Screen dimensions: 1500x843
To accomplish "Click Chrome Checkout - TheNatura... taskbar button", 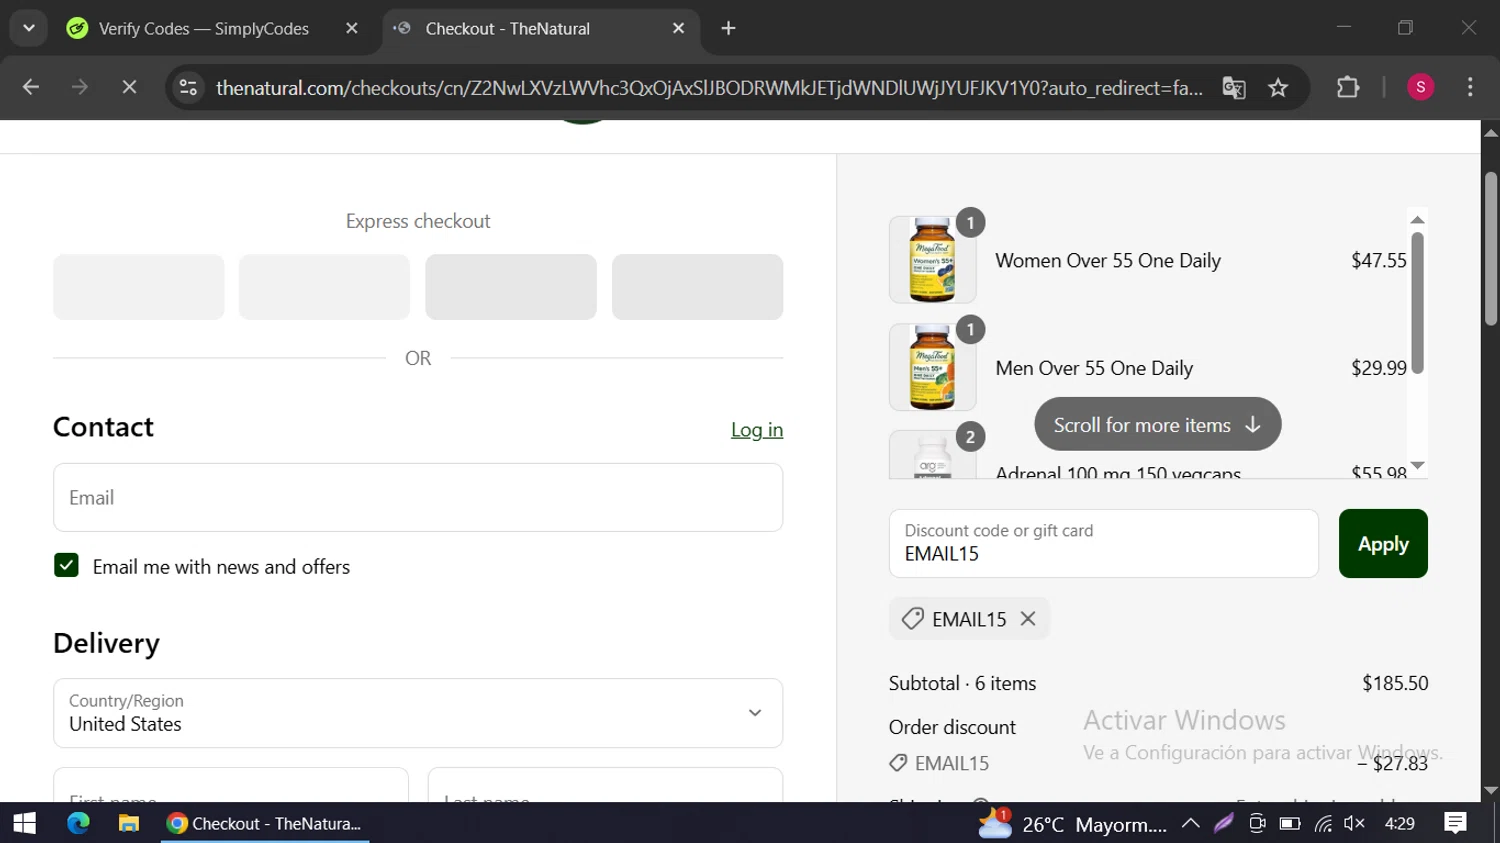I will coord(265,823).
